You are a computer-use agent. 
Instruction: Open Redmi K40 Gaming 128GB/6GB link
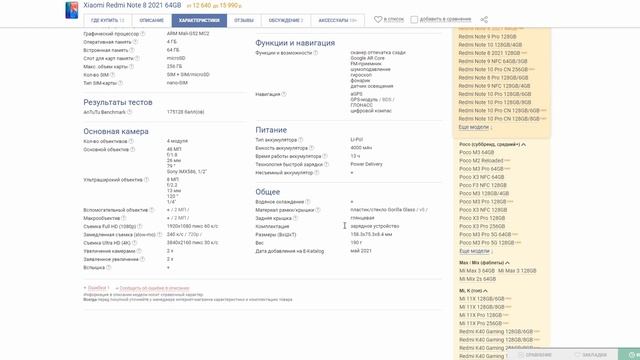(496, 331)
